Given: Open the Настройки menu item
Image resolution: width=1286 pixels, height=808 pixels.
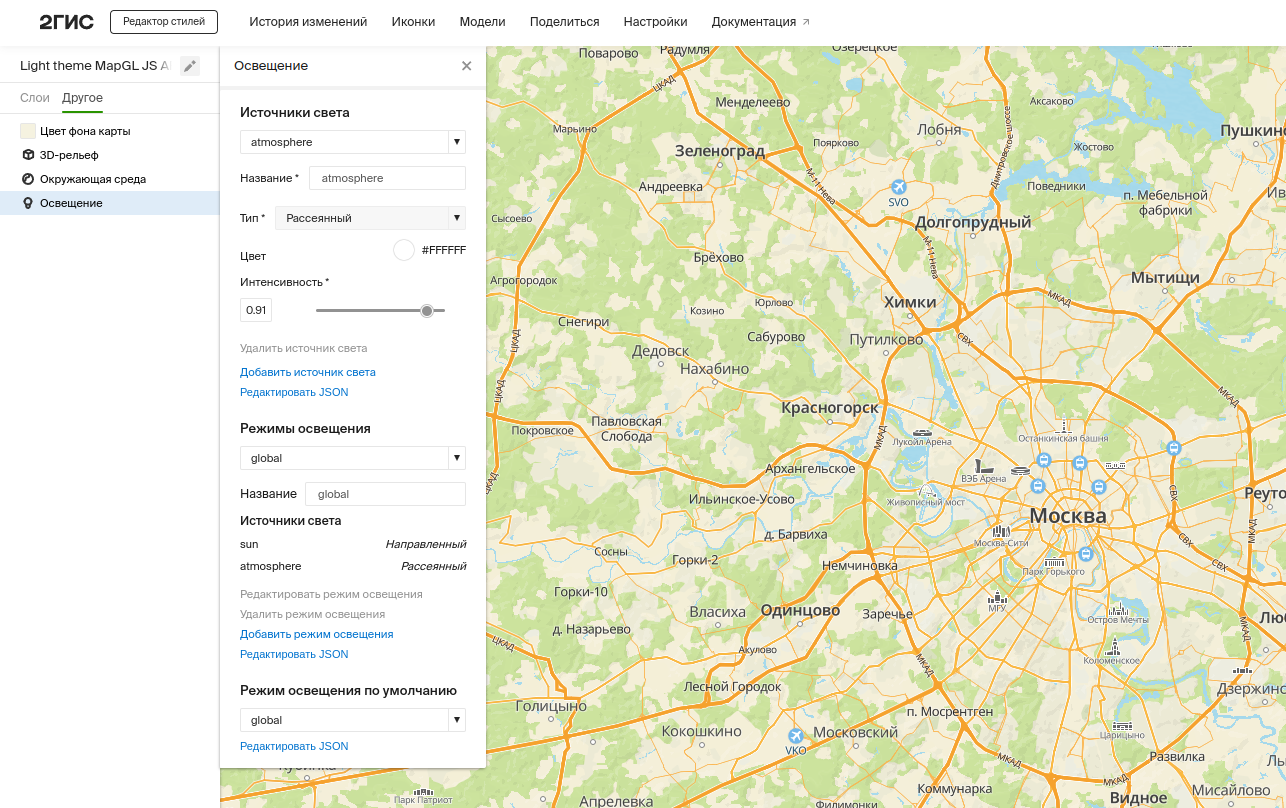Looking at the screenshot, I should (654, 21).
